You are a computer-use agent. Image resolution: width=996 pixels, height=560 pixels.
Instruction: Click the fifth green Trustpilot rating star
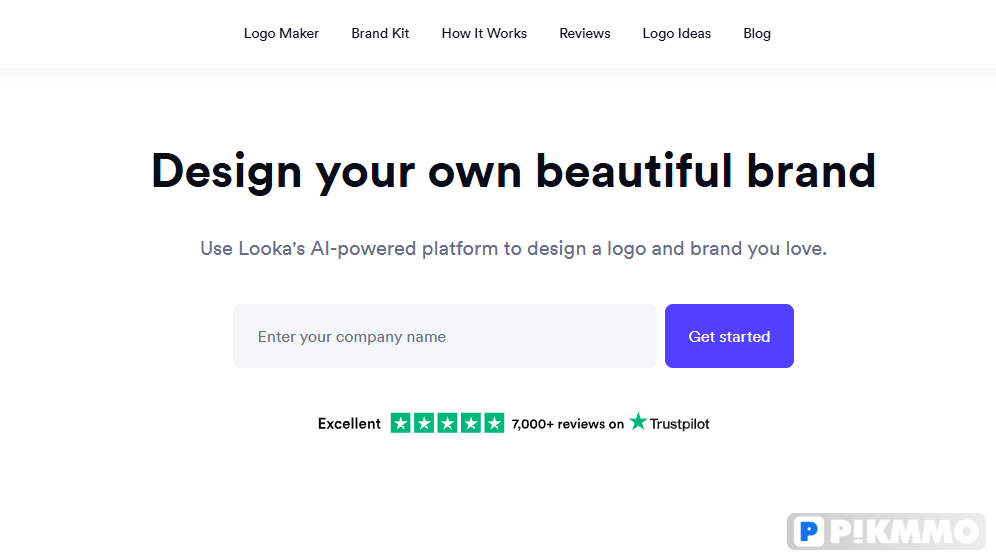(x=494, y=423)
